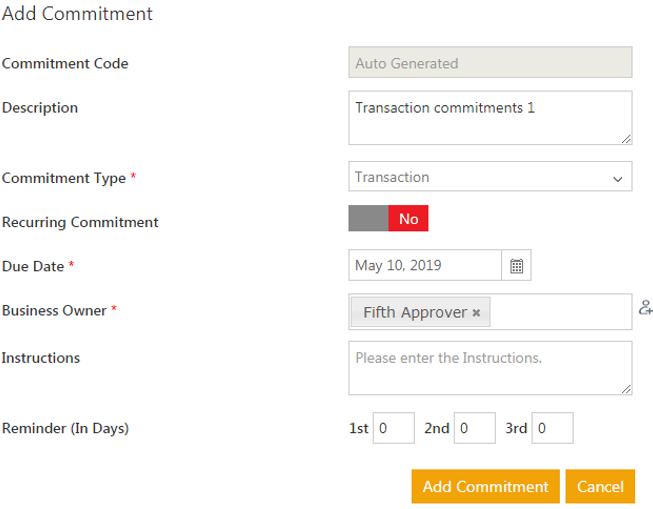653x509 pixels.
Task: Click the Instructions textarea resize corner
Action: [626, 388]
